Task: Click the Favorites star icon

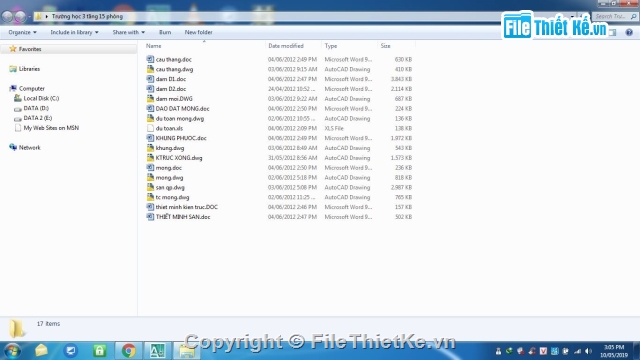Action: coord(13,49)
